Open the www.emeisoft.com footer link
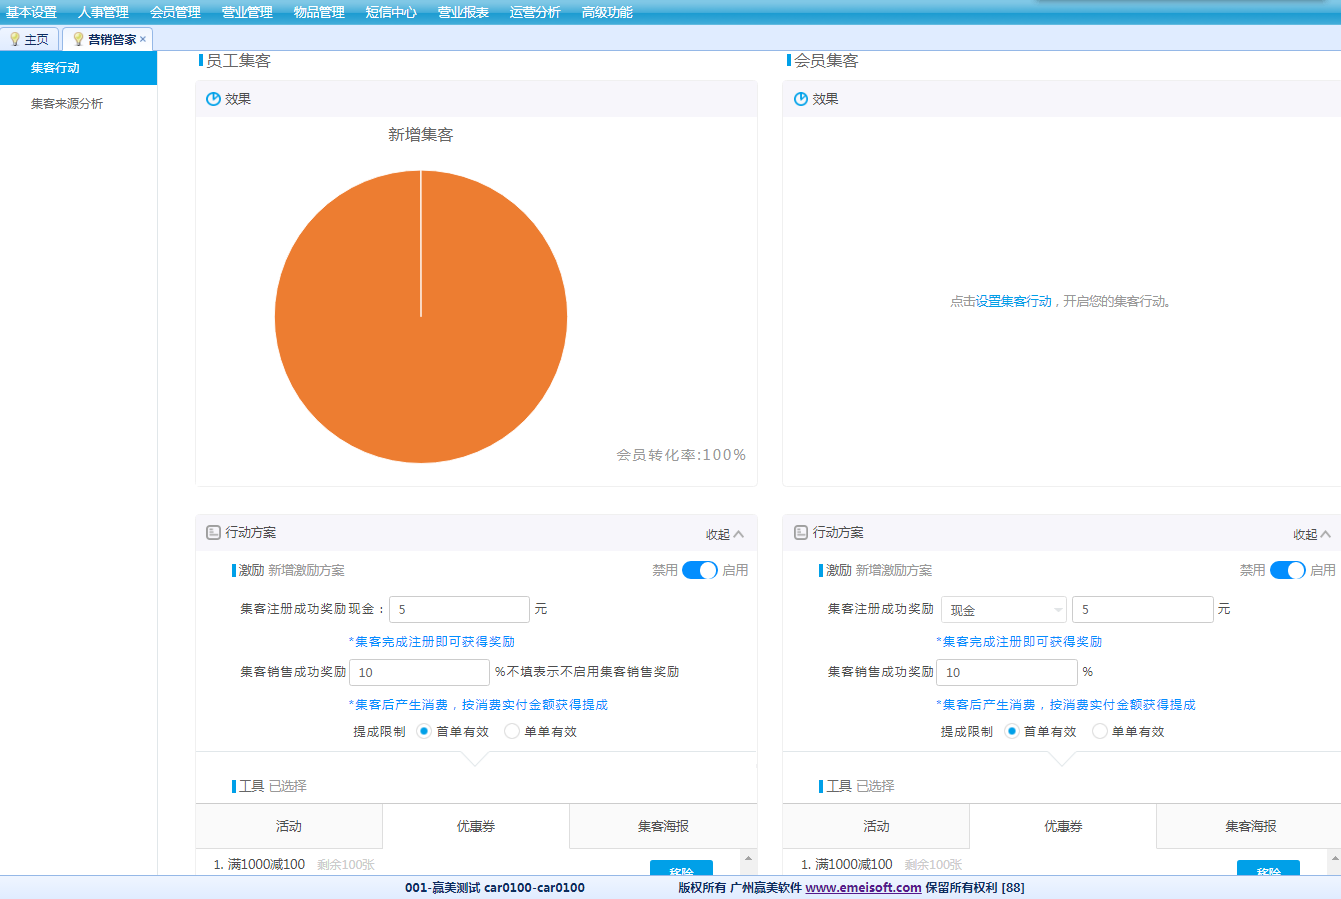Image resolution: width=1341 pixels, height=899 pixels. click(x=863, y=887)
